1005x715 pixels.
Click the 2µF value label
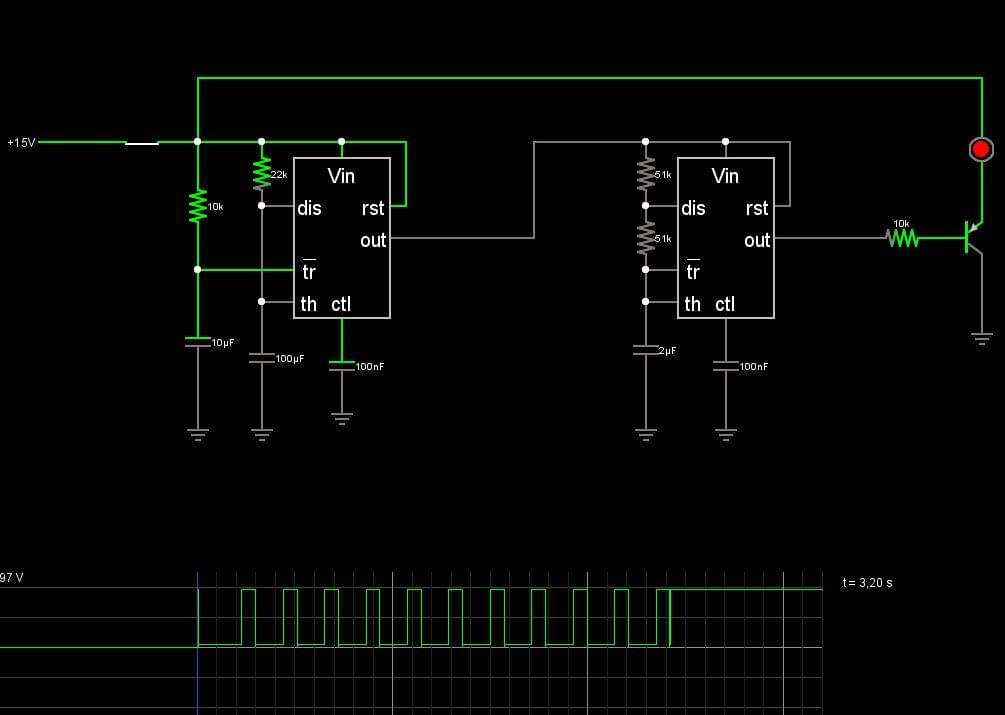click(667, 350)
